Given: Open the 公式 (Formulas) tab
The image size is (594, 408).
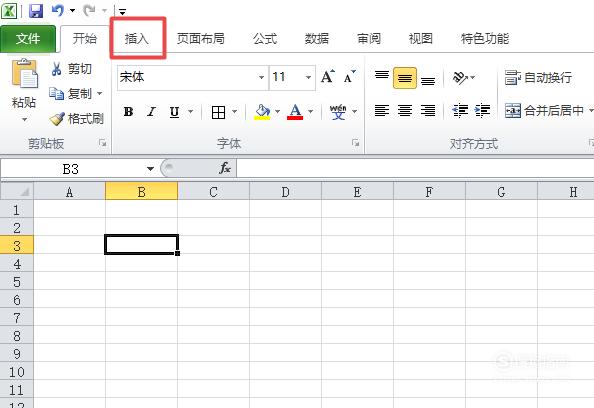Looking at the screenshot, I should (x=265, y=39).
